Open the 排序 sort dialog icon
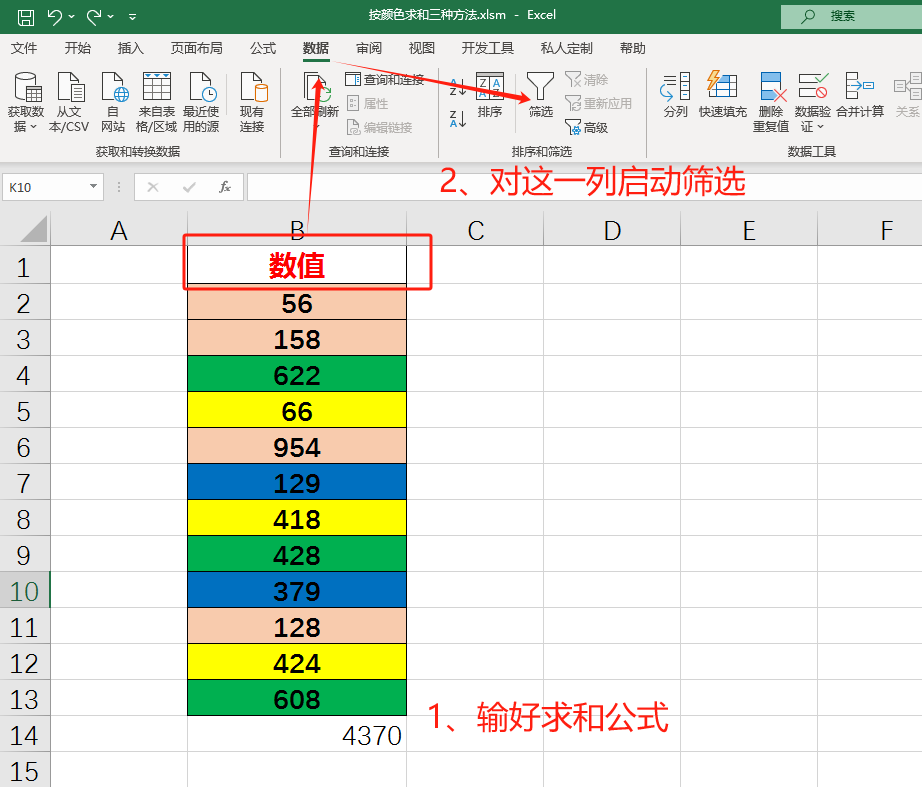 click(490, 95)
